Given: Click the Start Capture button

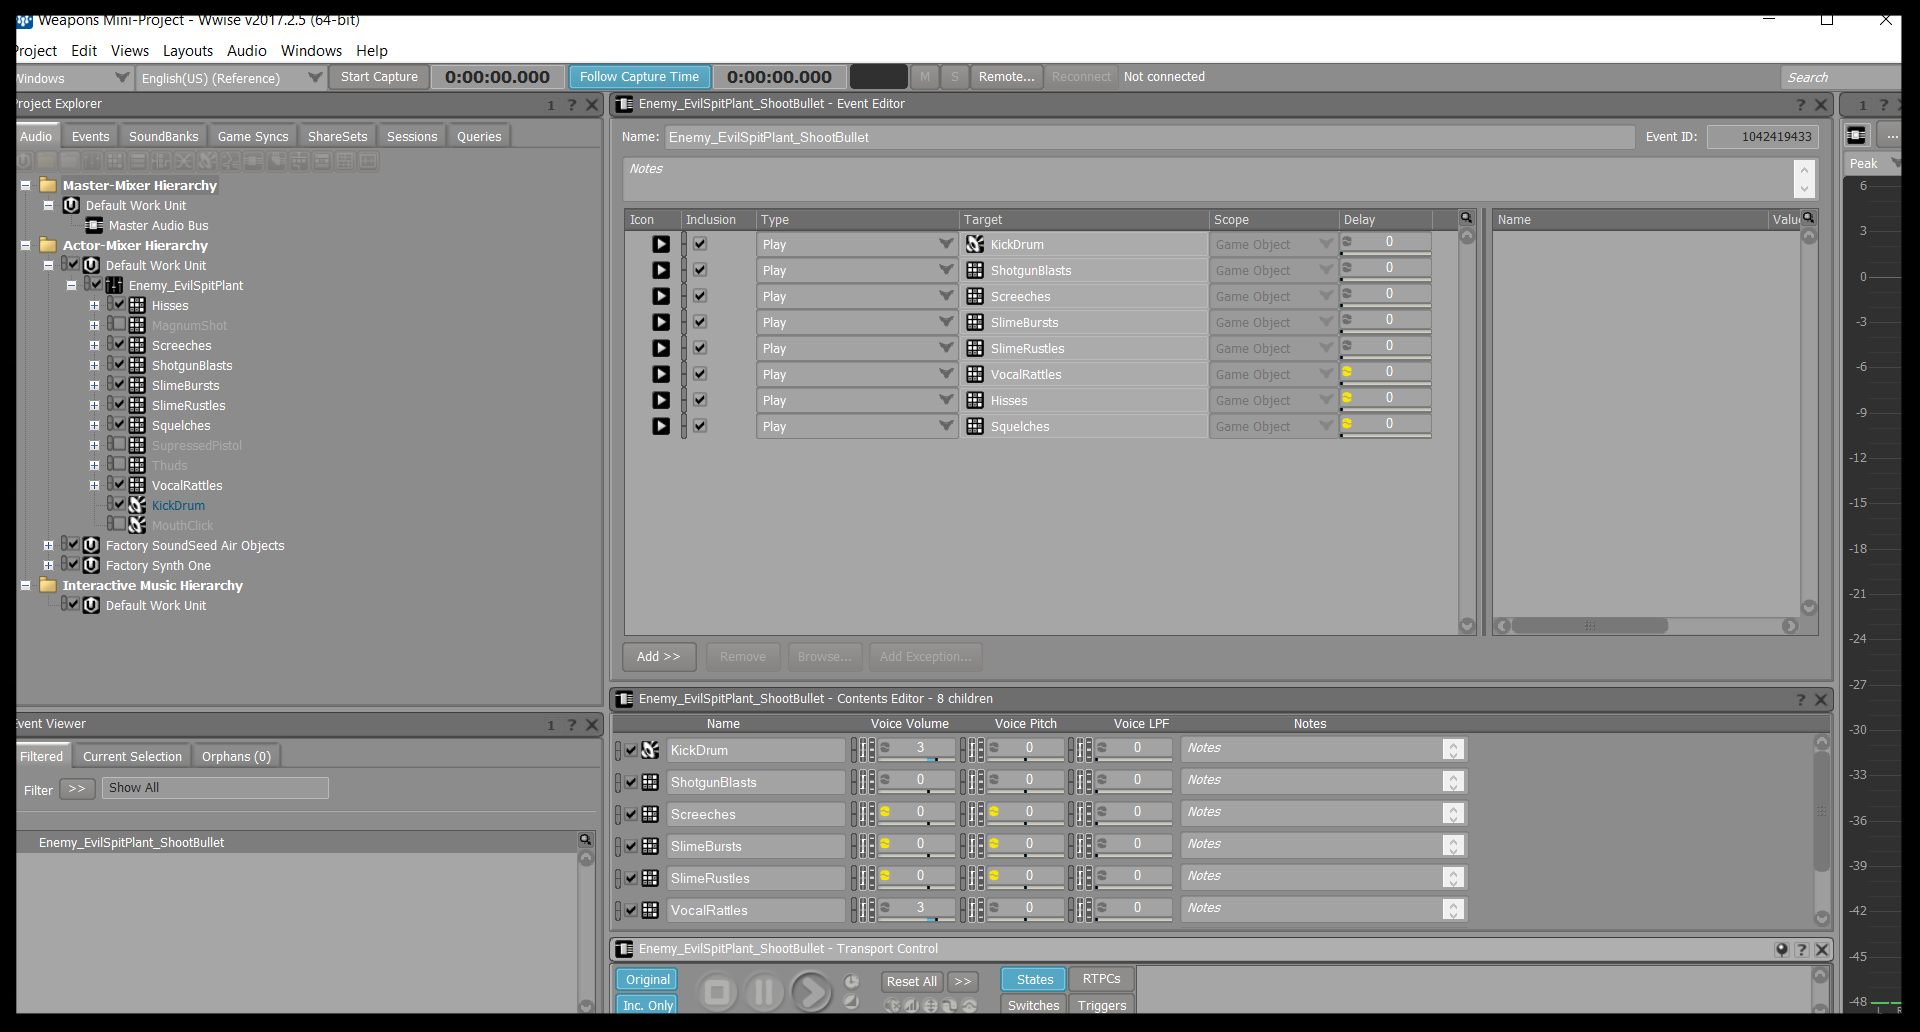Looking at the screenshot, I should coord(379,77).
